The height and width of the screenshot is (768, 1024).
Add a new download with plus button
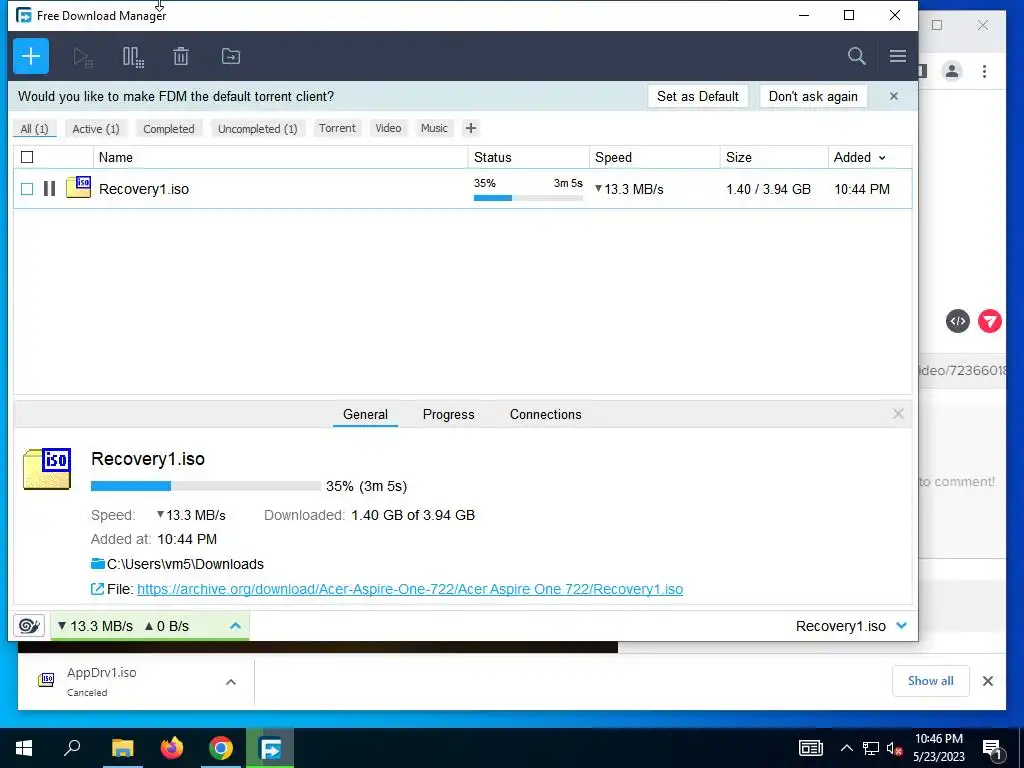pyautogui.click(x=31, y=56)
